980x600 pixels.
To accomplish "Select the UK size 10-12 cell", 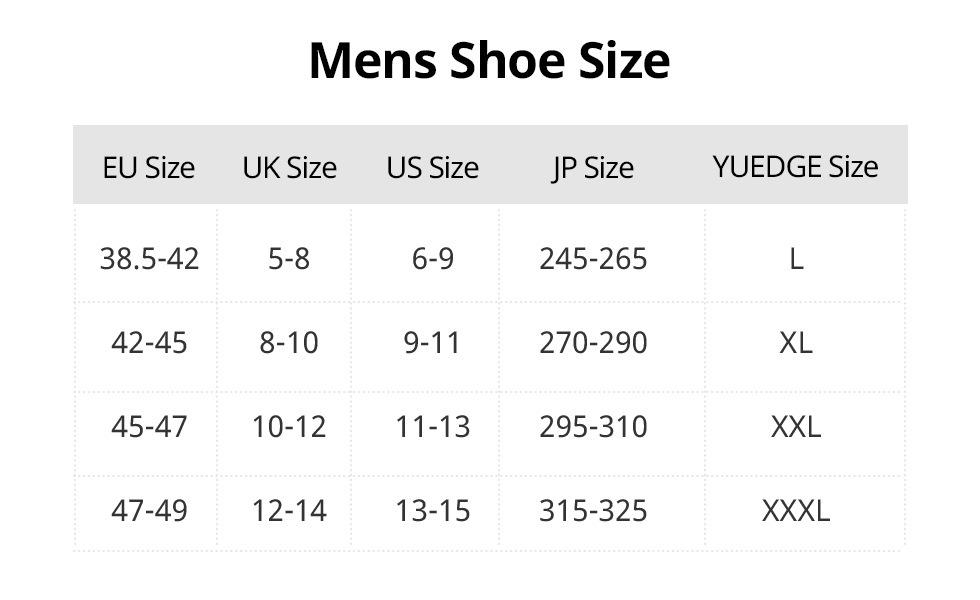I will [289, 427].
